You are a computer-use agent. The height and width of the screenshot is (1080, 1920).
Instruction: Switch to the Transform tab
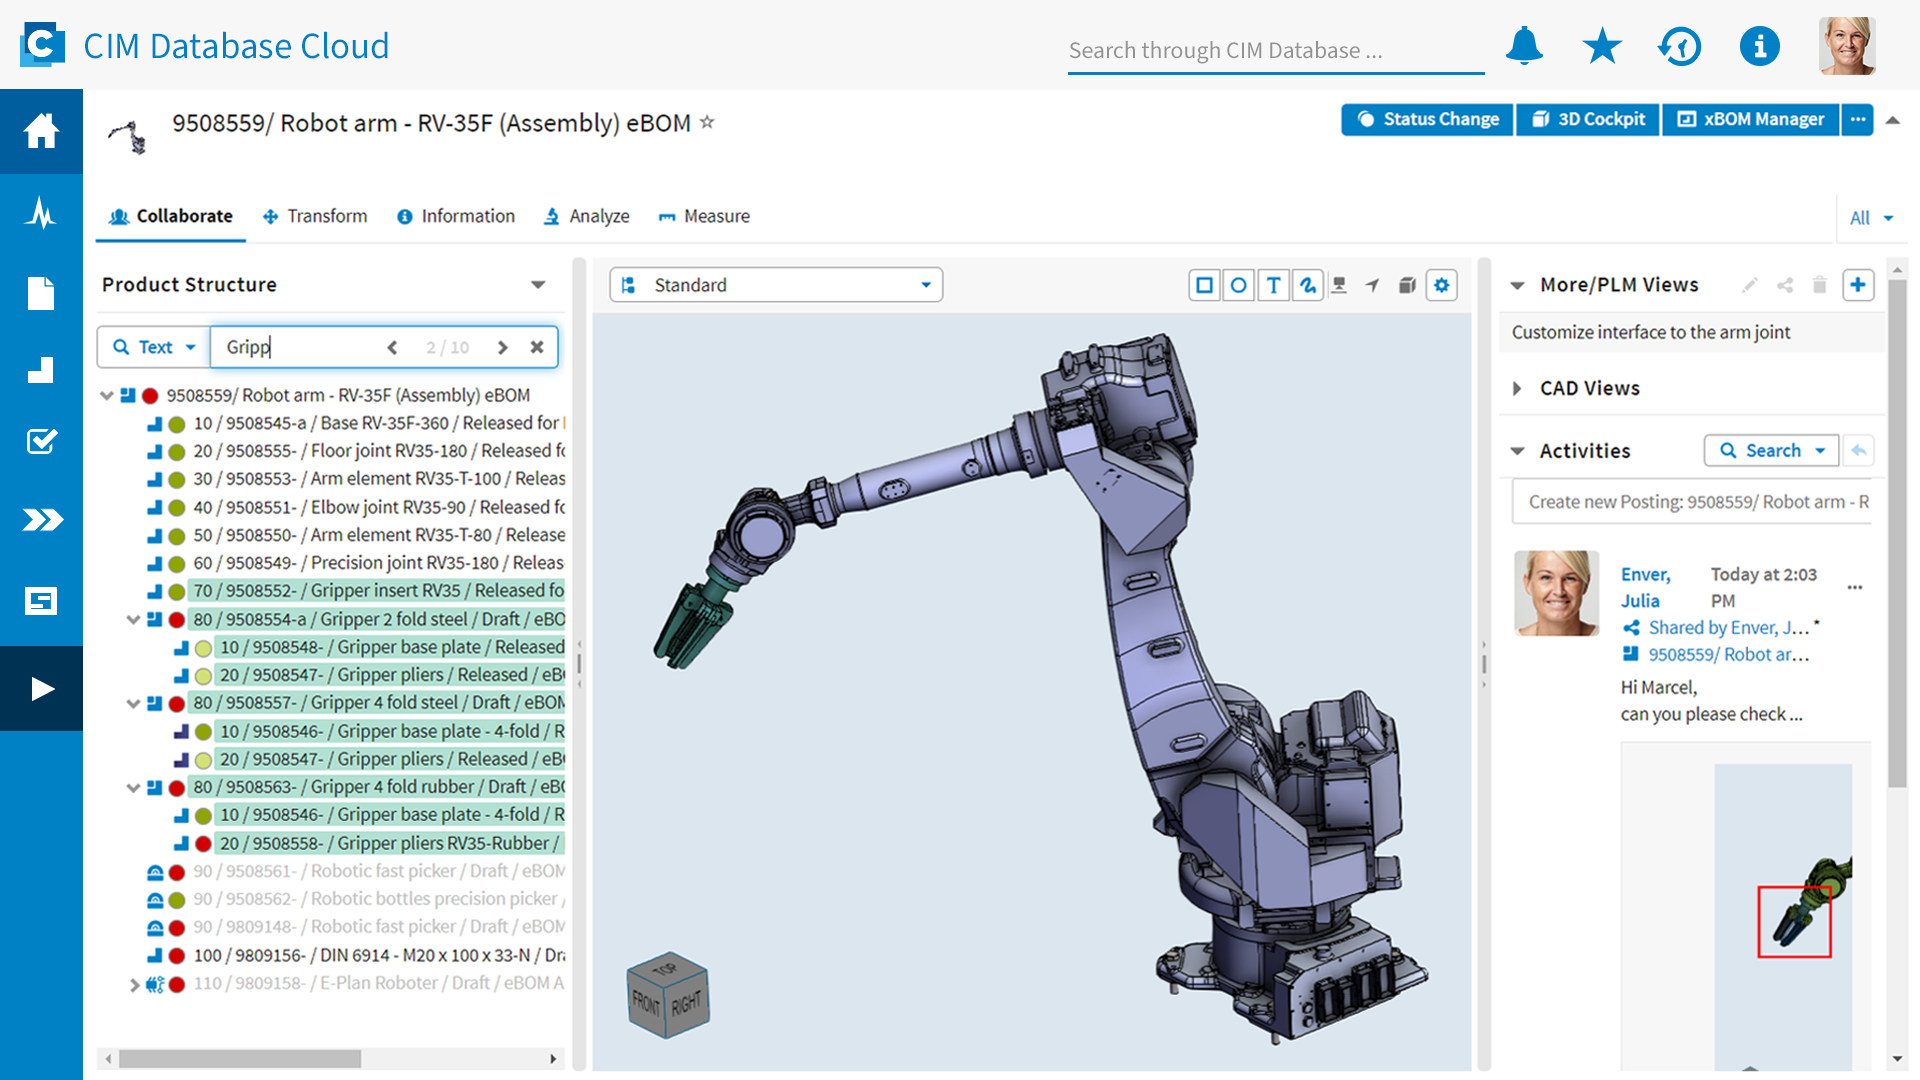coord(315,216)
